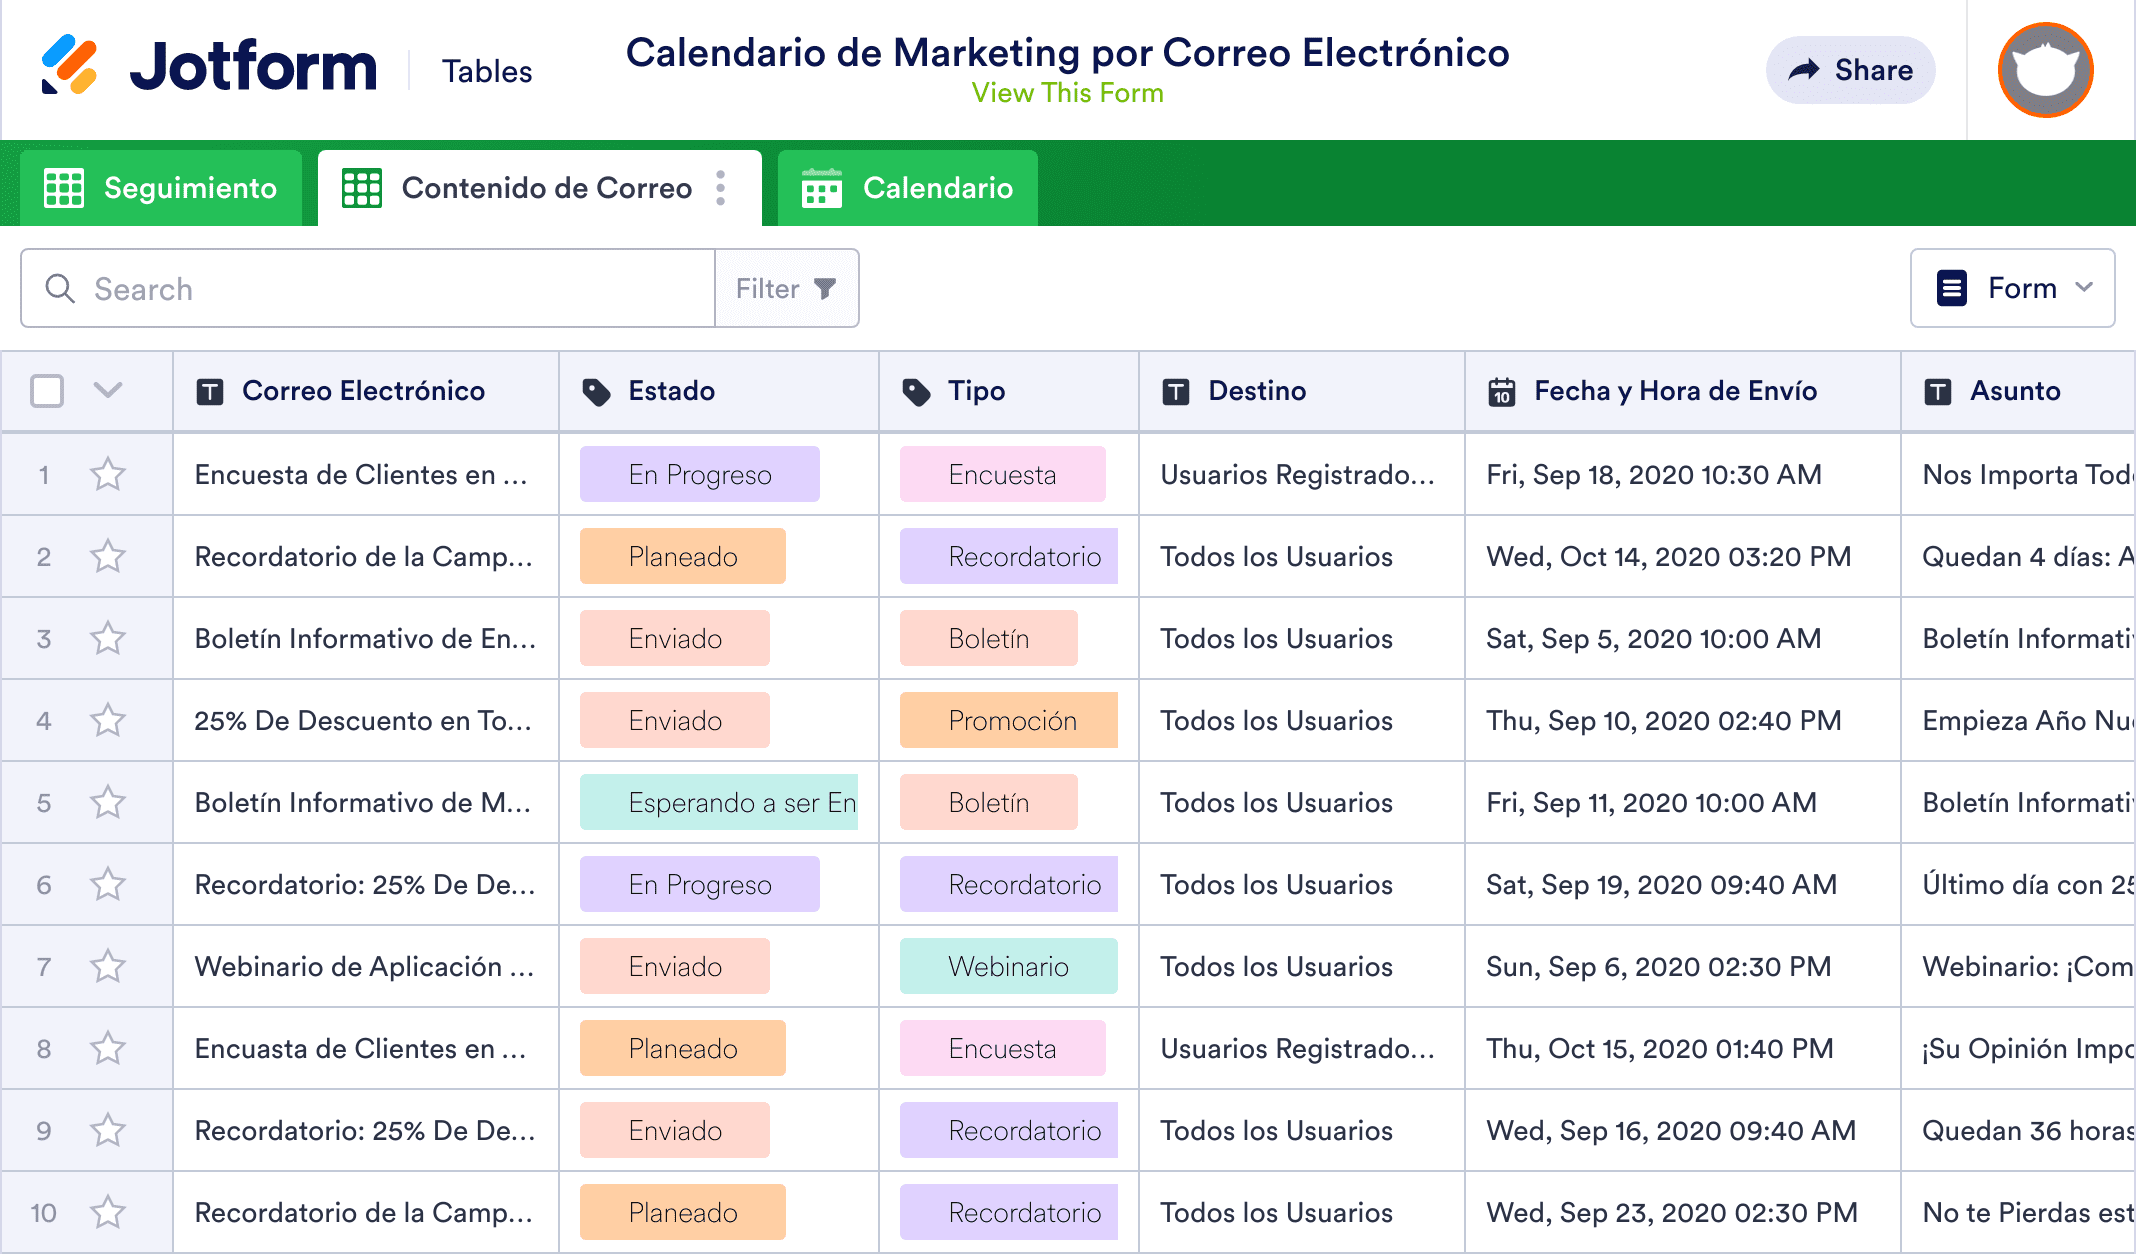Star row 5, Boletín Informativo de M...

108,801
